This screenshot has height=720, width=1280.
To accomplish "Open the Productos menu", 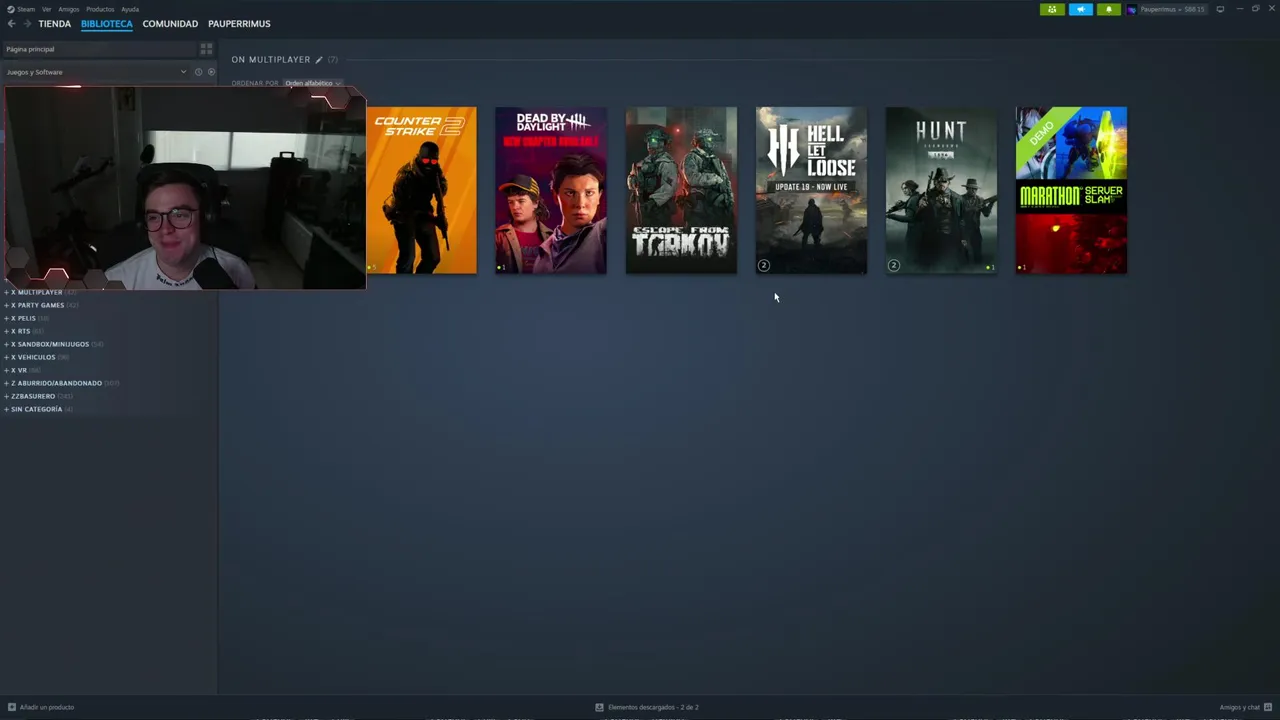I will point(100,9).
